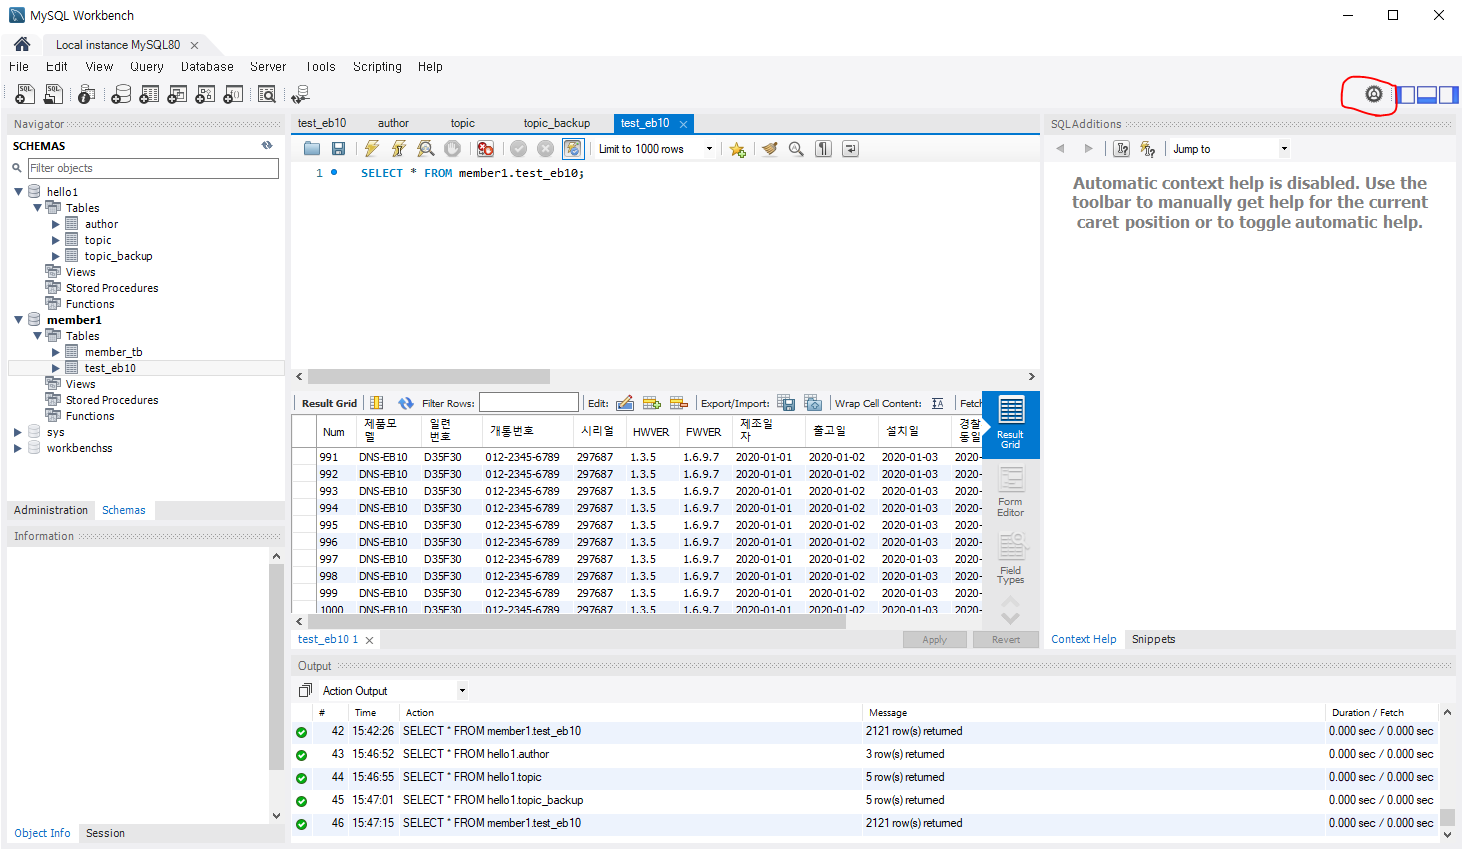Save the script to file
This screenshot has width=1463, height=850.
click(339, 149)
